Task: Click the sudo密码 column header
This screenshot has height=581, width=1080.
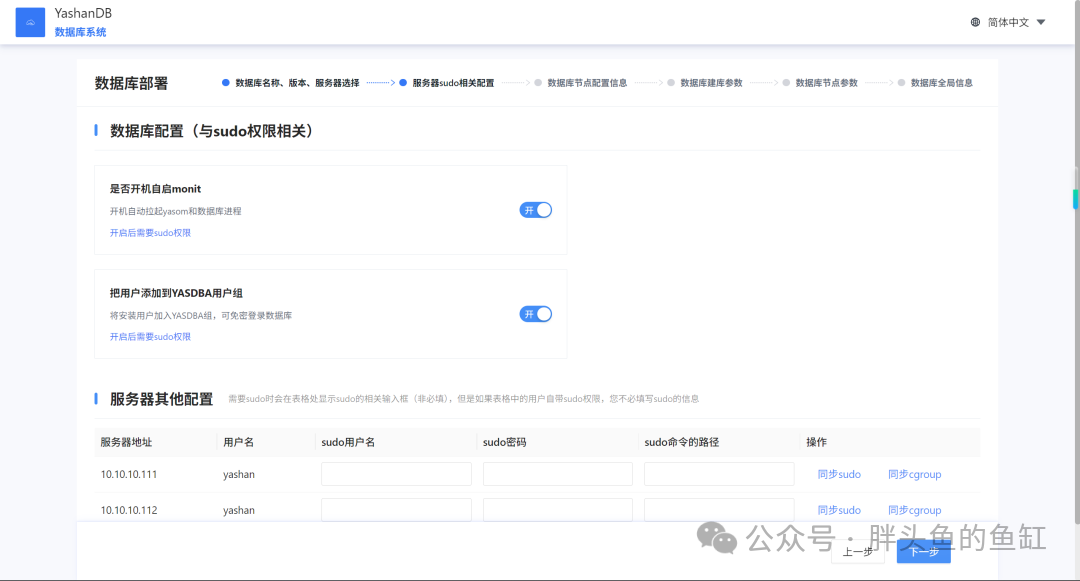Action: point(504,442)
